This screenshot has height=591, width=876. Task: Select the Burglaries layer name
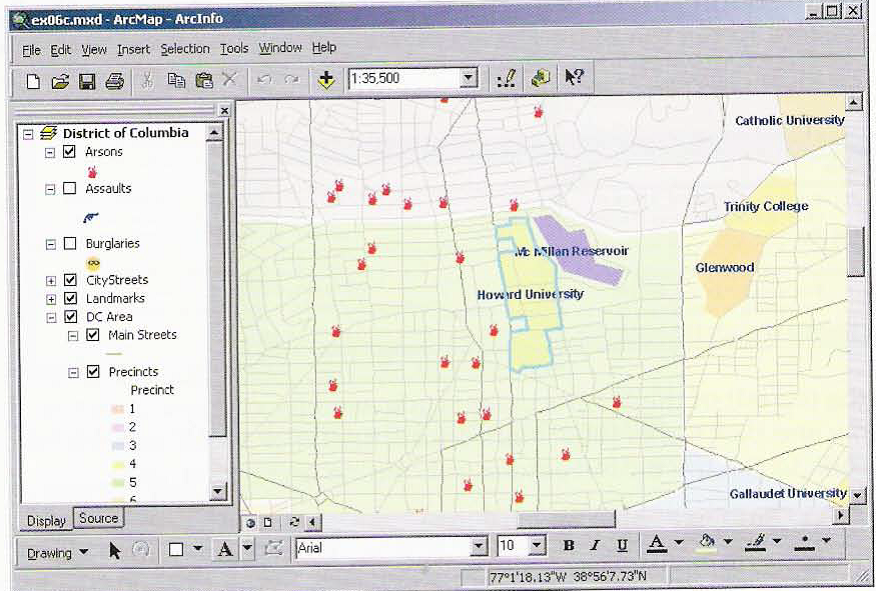coord(113,244)
